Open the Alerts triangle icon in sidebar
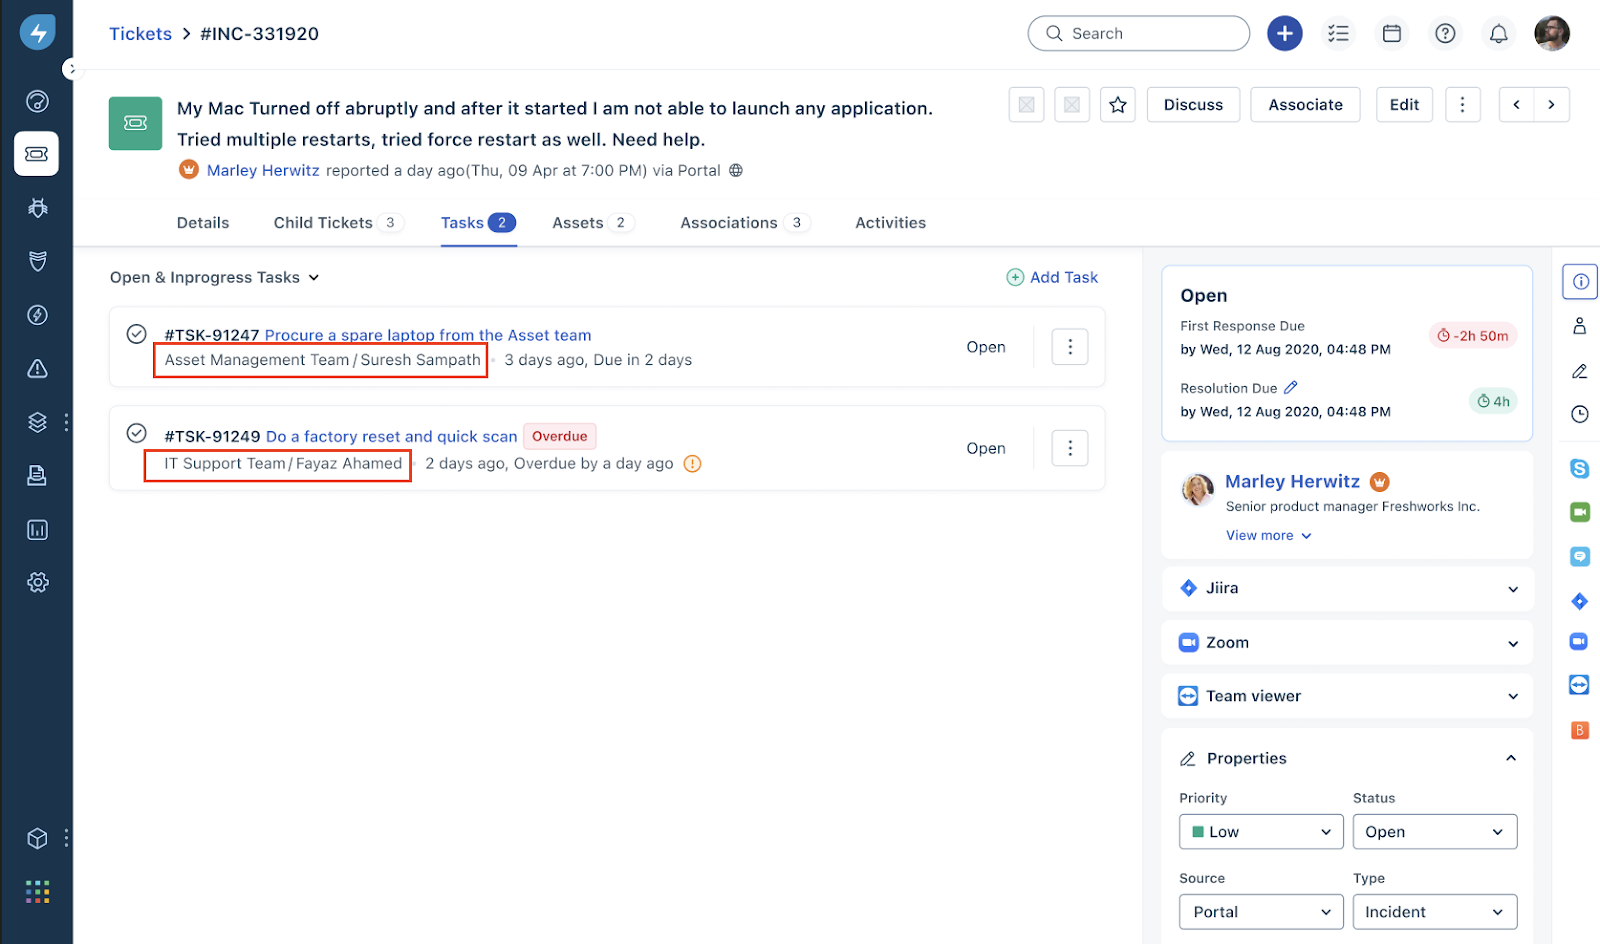 click(37, 369)
